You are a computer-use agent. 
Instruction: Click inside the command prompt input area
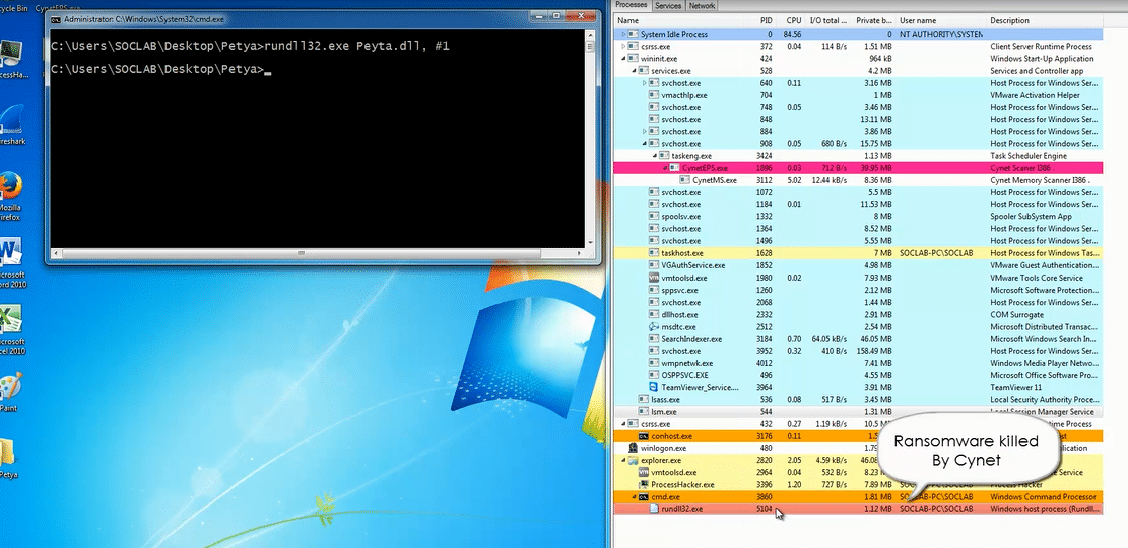point(318,139)
